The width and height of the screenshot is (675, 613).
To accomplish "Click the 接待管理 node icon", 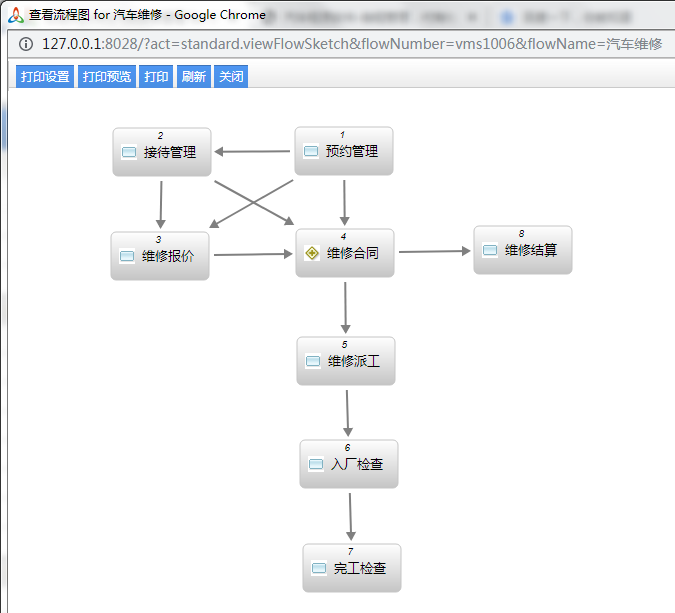I will [129, 153].
